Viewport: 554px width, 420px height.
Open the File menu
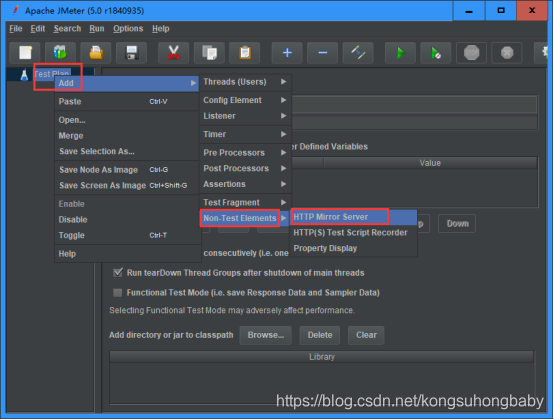(16, 29)
